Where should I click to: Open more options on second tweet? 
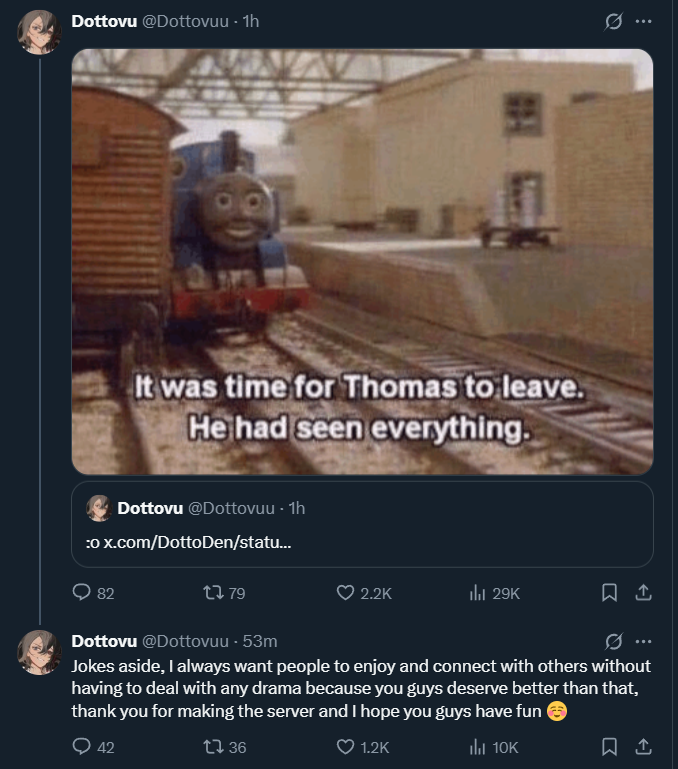[644, 641]
